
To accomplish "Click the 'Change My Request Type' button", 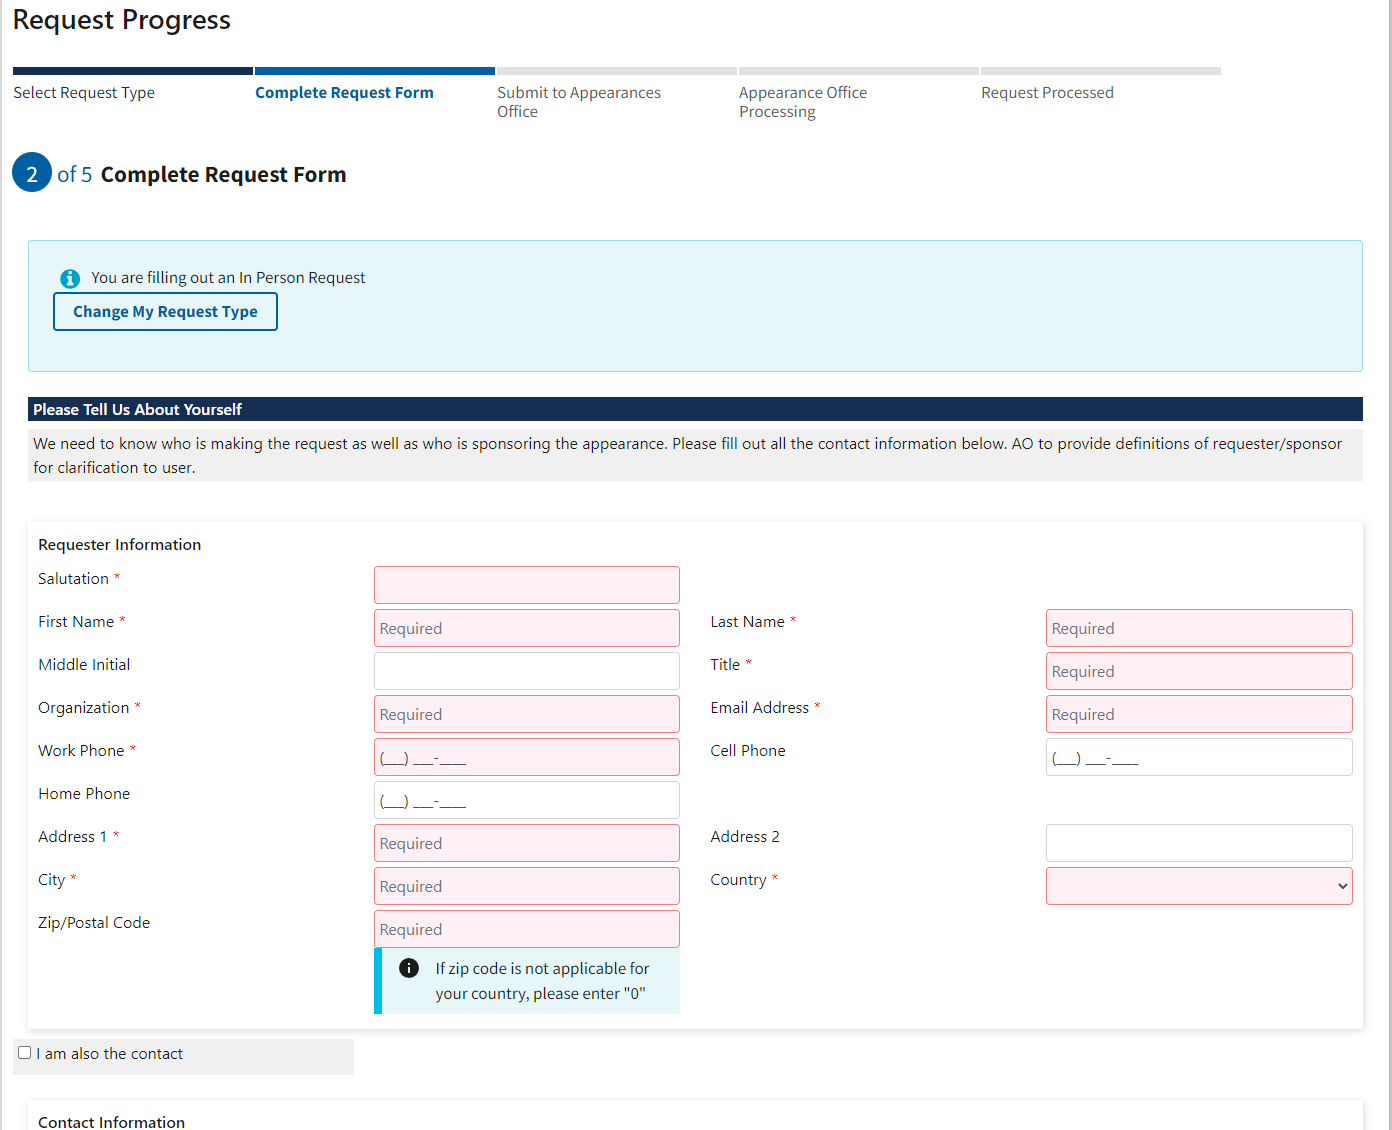I will 165,312.
